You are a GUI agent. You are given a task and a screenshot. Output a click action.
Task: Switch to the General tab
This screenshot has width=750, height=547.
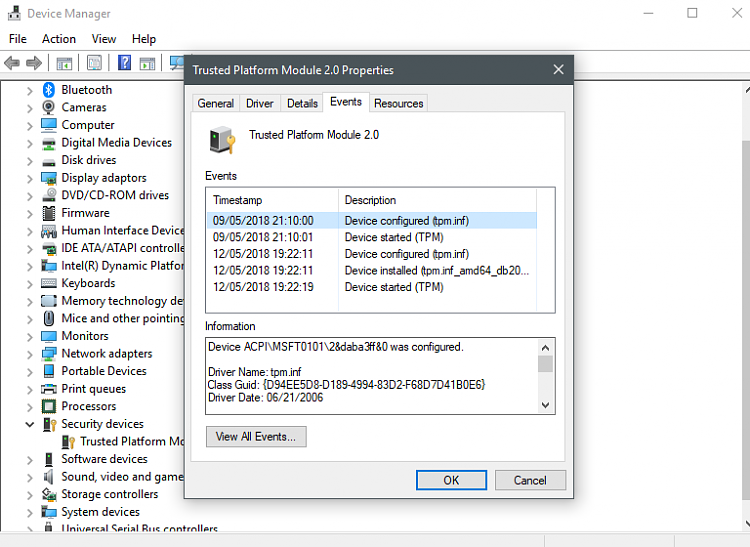pos(216,103)
